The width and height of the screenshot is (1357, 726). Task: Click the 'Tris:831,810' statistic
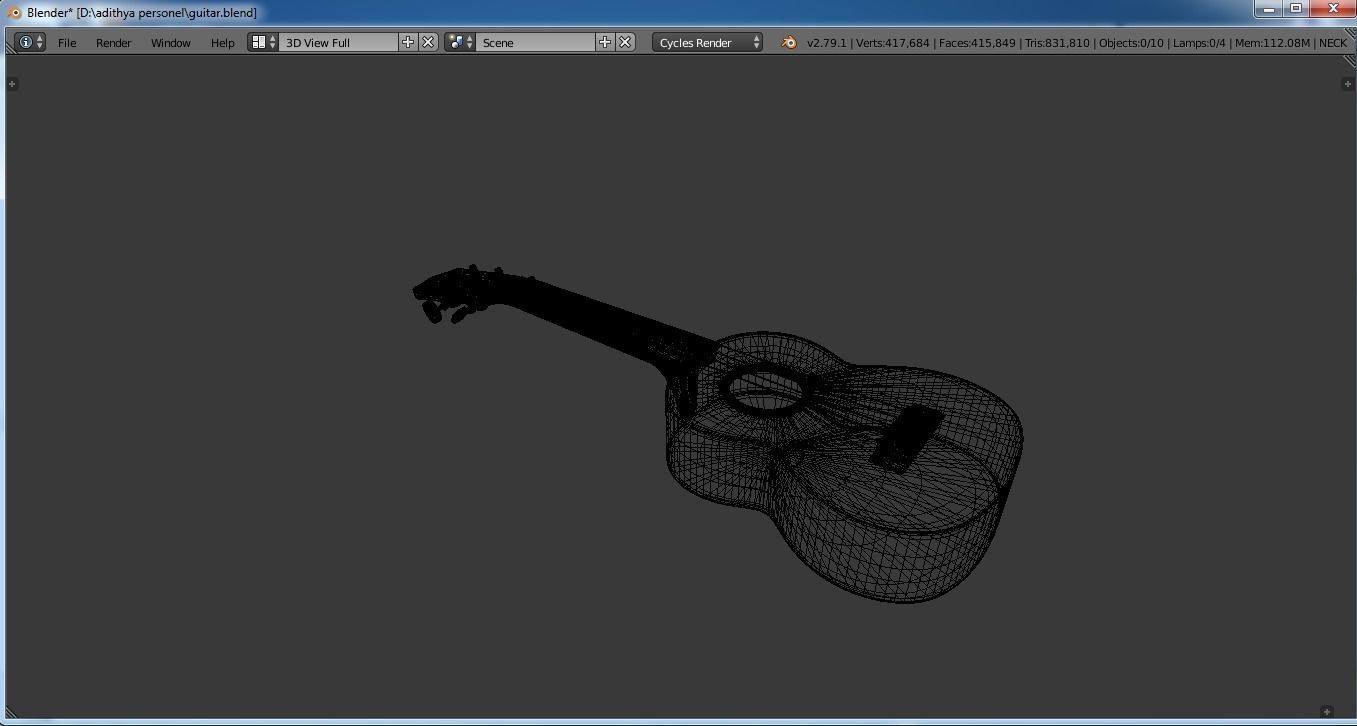1057,43
